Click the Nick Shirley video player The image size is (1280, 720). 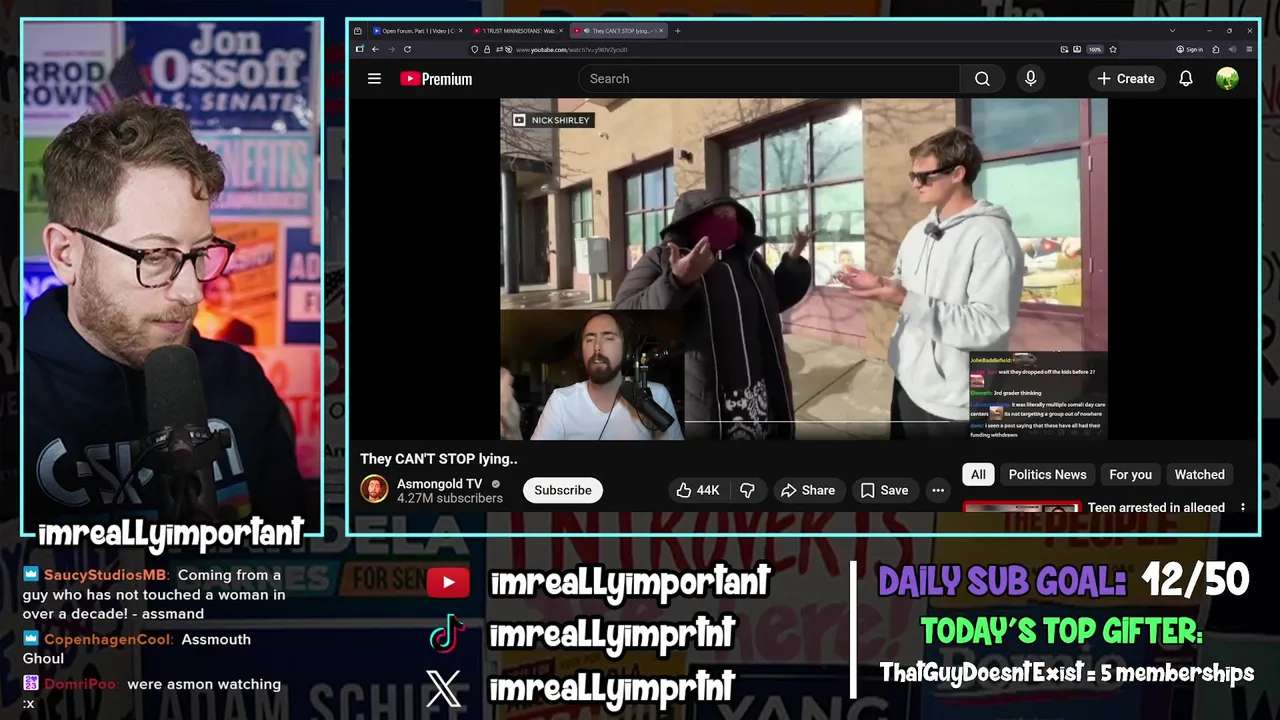803,269
